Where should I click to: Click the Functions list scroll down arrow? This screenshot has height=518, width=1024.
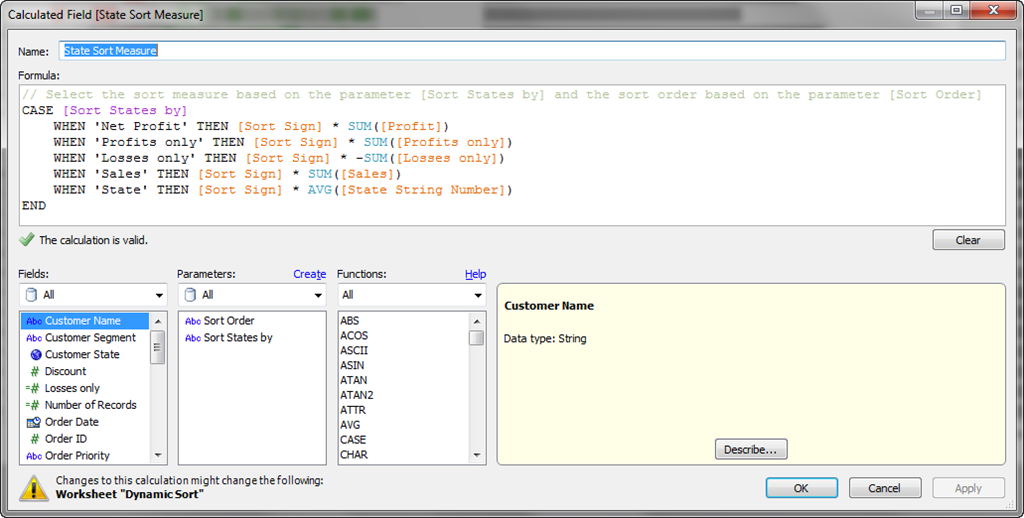pos(477,455)
